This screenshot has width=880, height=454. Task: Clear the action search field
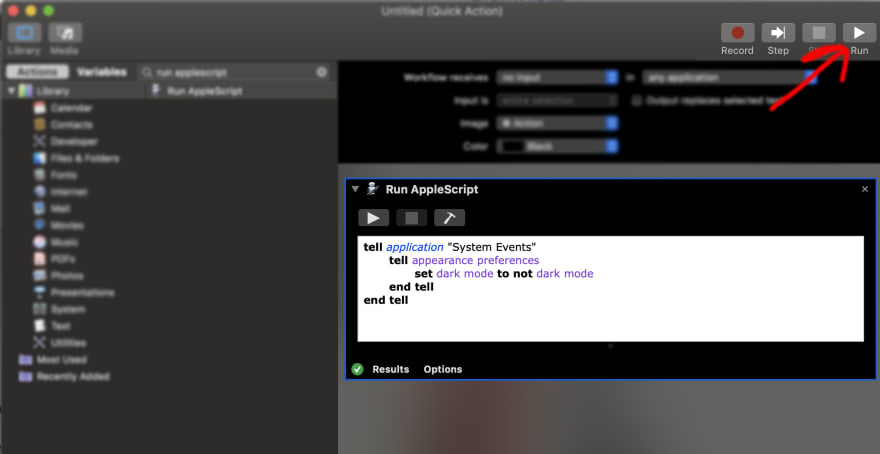tap(322, 72)
